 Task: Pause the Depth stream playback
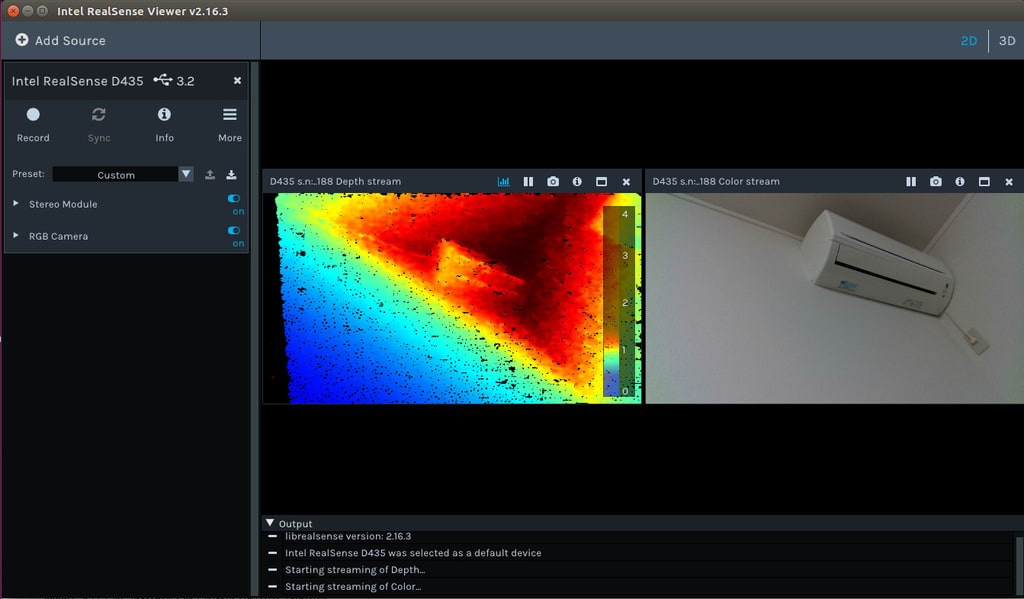click(528, 182)
